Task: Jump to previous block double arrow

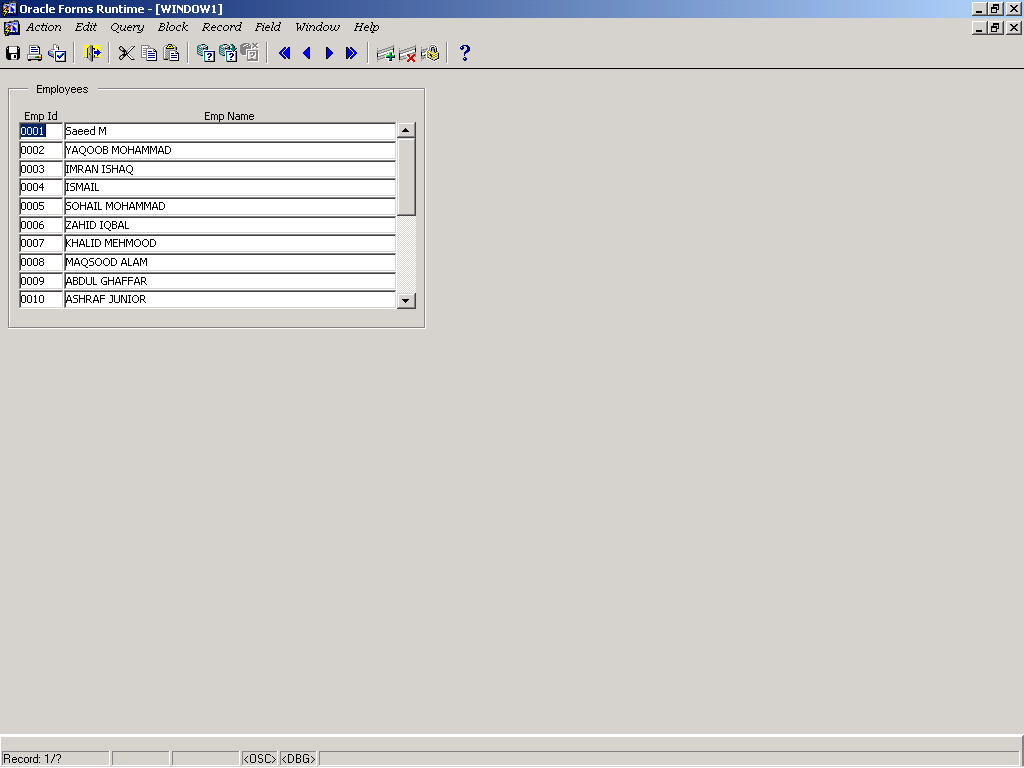Action: [284, 53]
